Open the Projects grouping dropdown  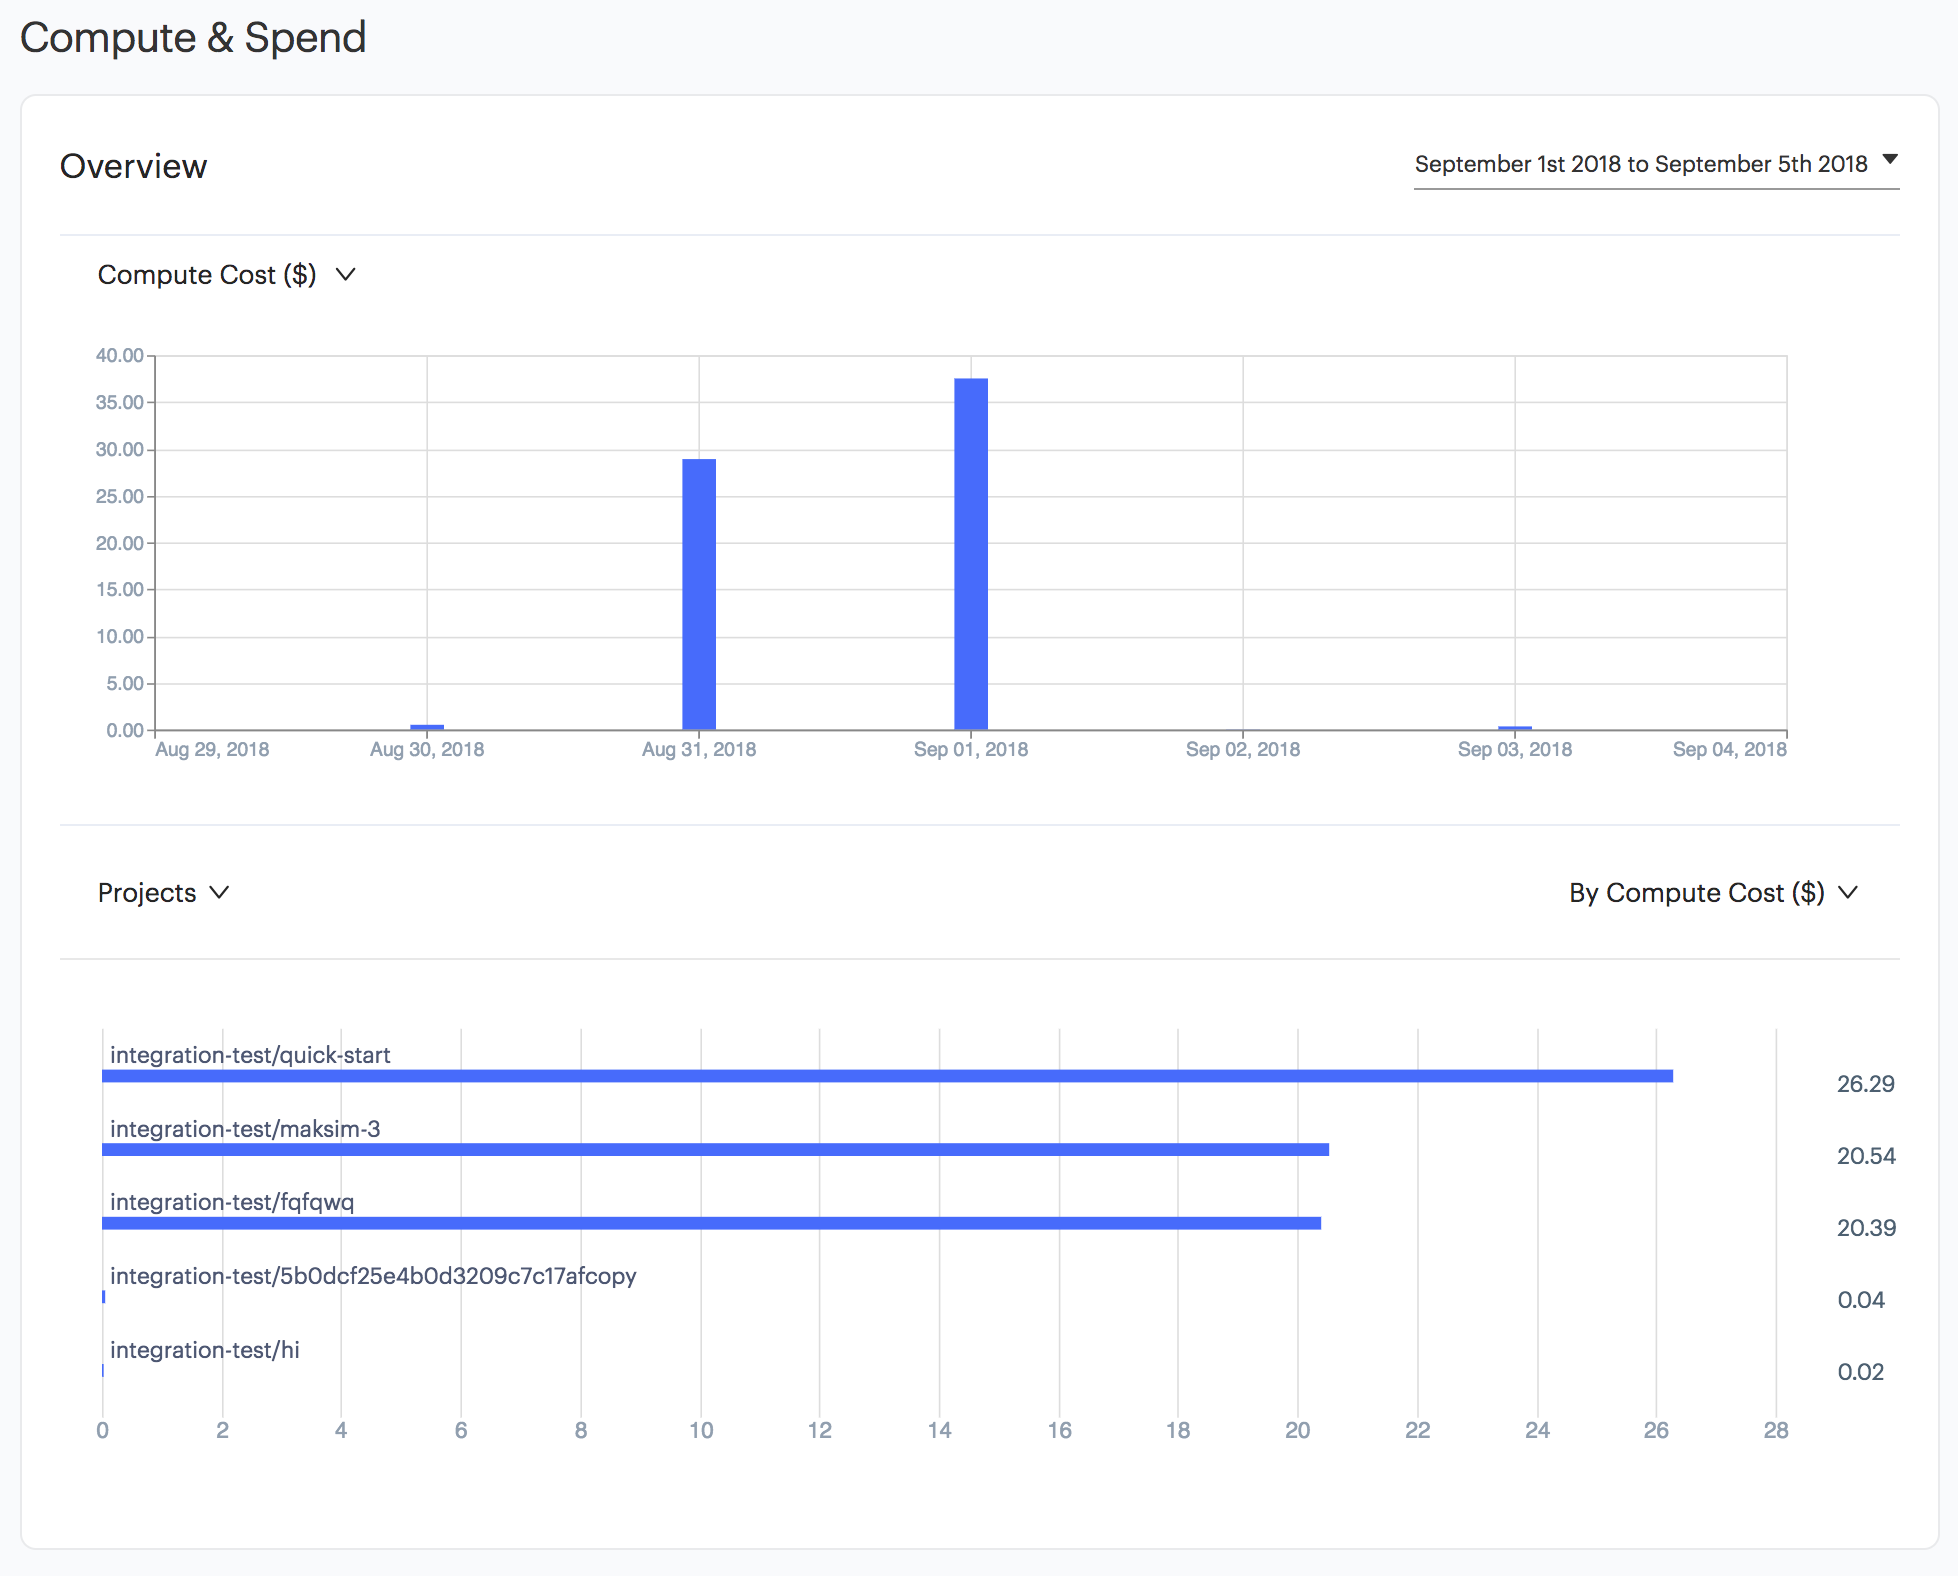[163, 893]
